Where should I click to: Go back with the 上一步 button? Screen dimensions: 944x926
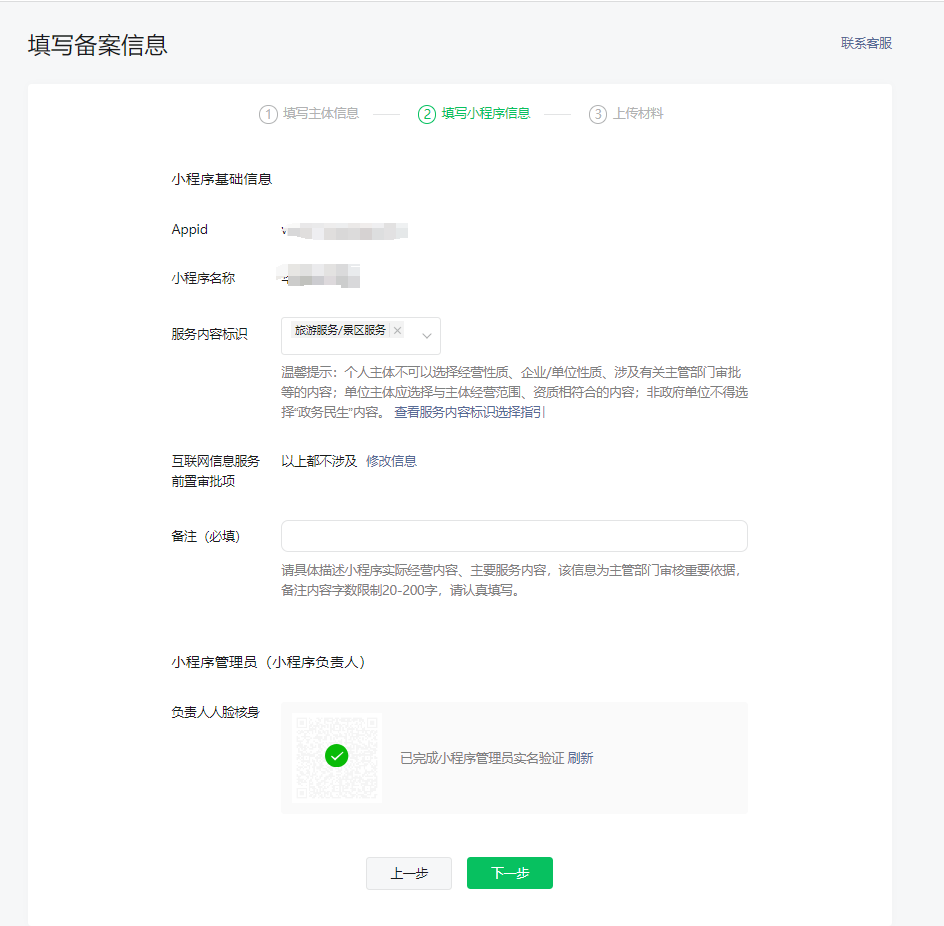click(409, 873)
